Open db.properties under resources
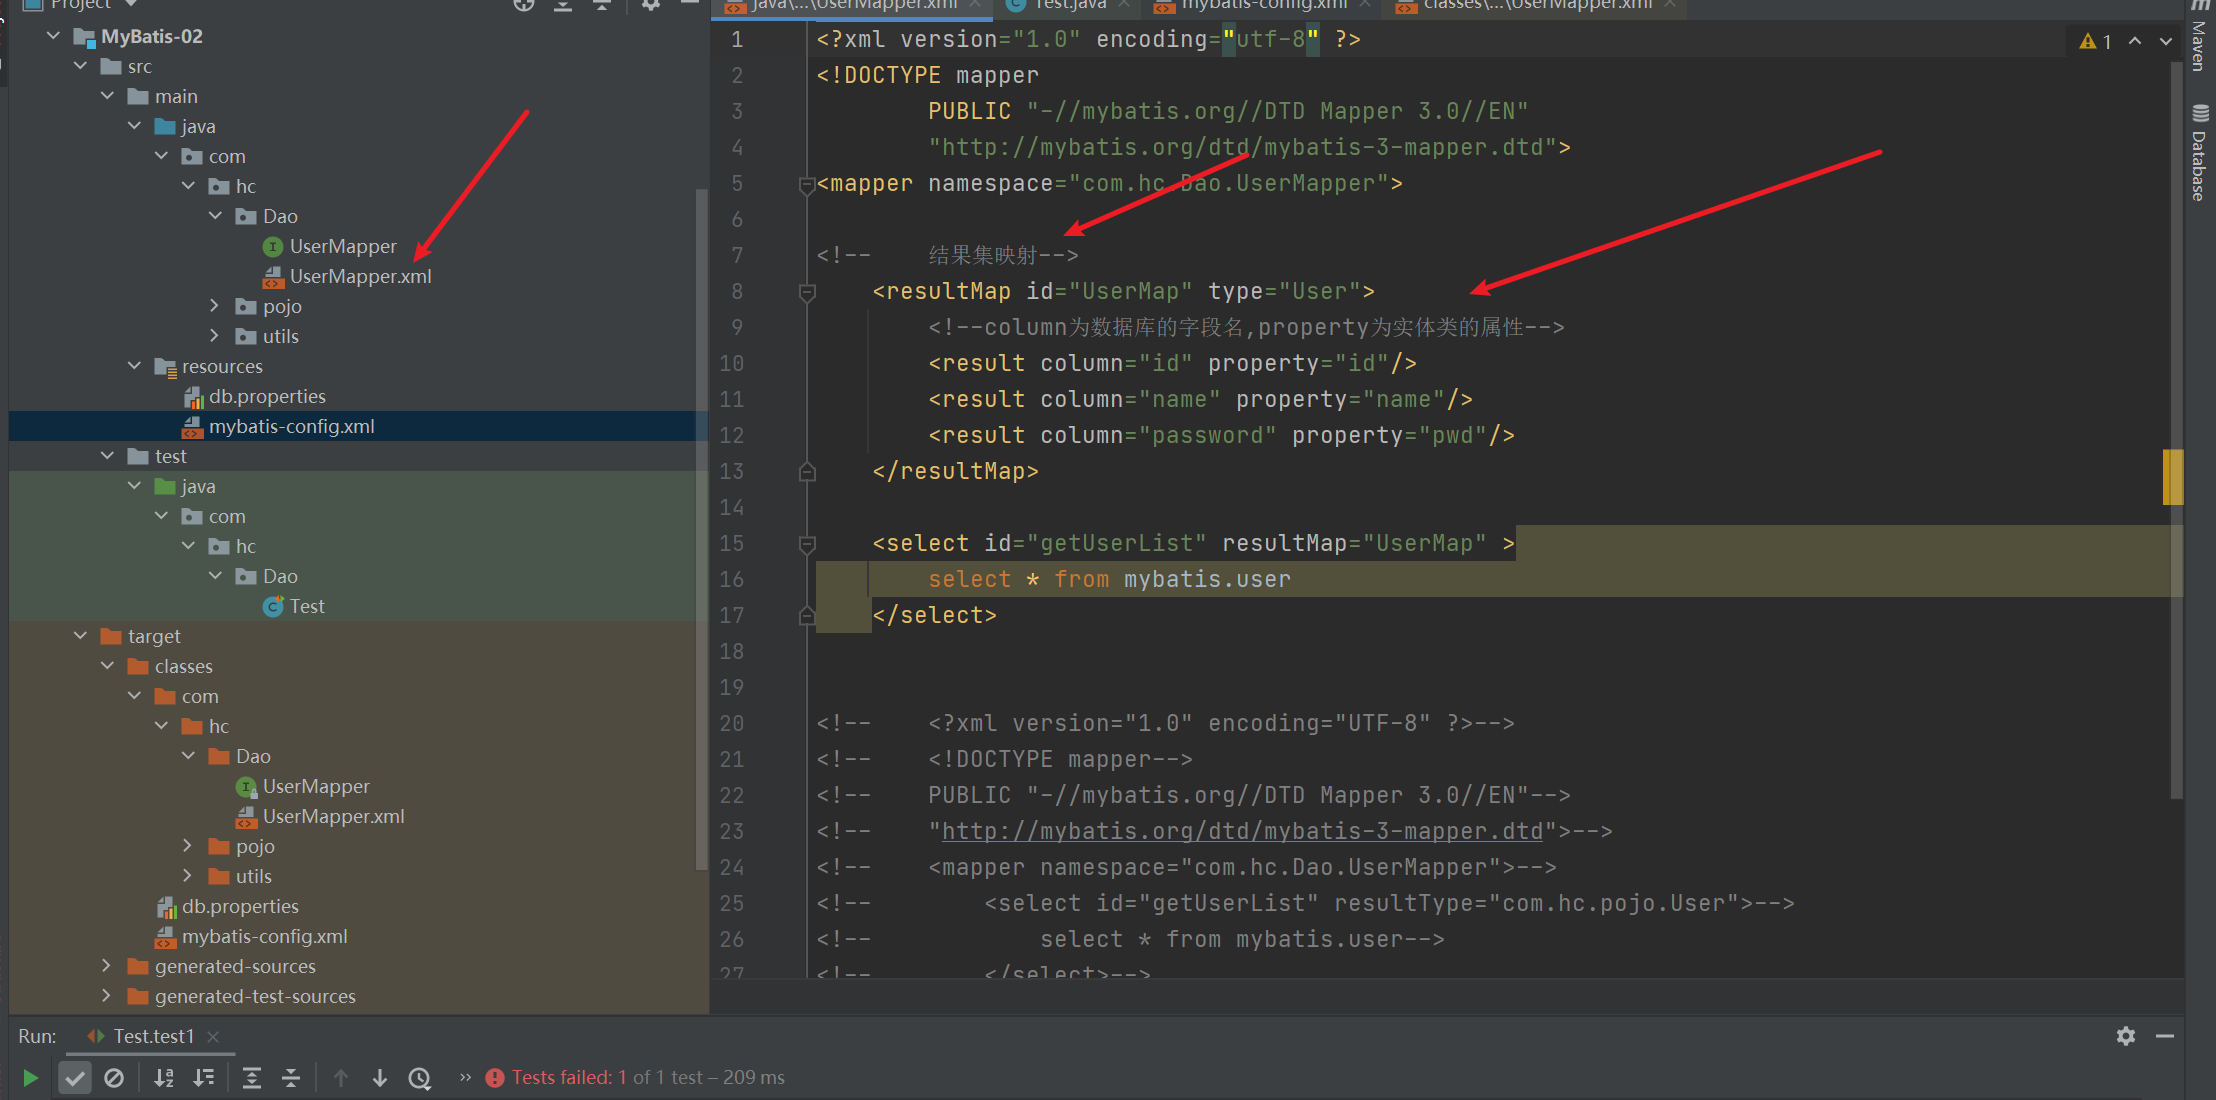The width and height of the screenshot is (2216, 1100). coord(266,396)
